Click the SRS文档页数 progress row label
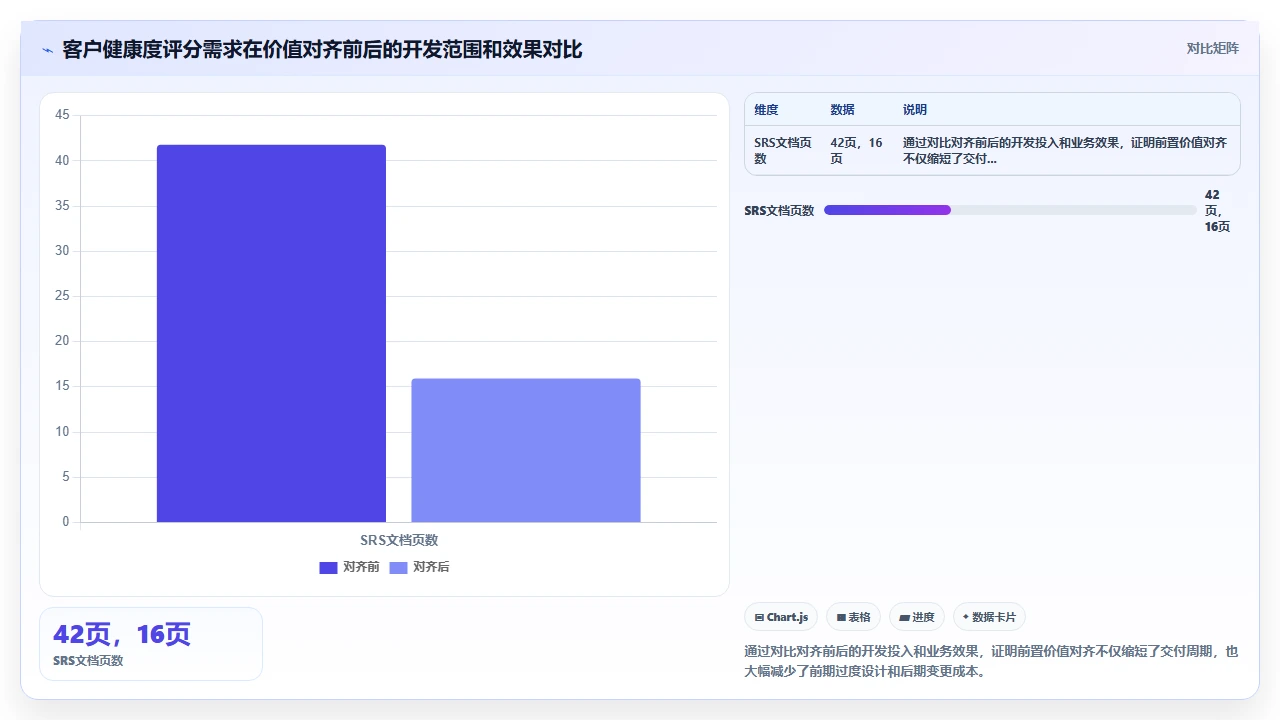Viewport: 1280px width, 720px height. (x=779, y=211)
